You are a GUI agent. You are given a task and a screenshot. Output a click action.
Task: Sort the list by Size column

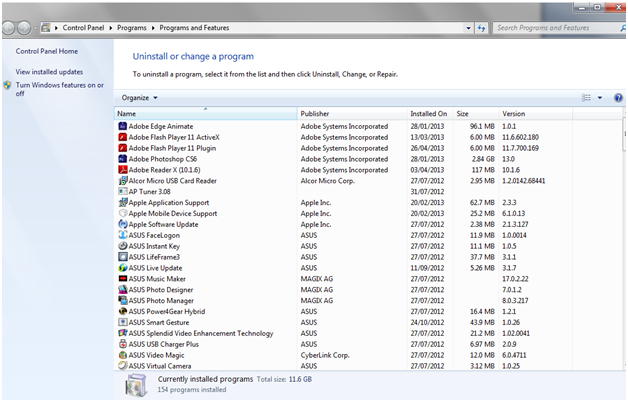(476, 114)
